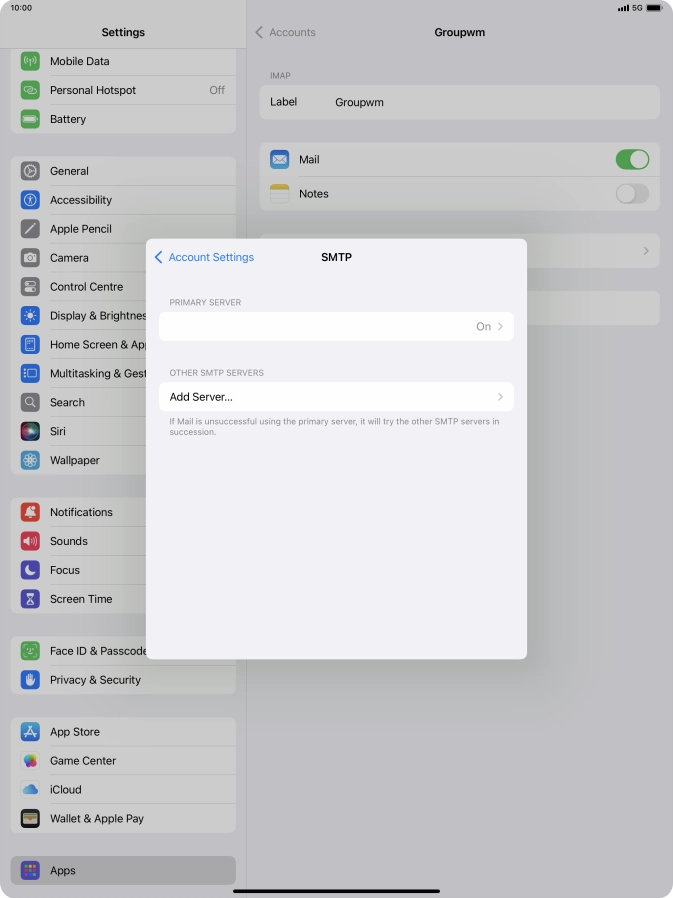Open the Battery settings icon
The width and height of the screenshot is (673, 898).
pyautogui.click(x=30, y=119)
